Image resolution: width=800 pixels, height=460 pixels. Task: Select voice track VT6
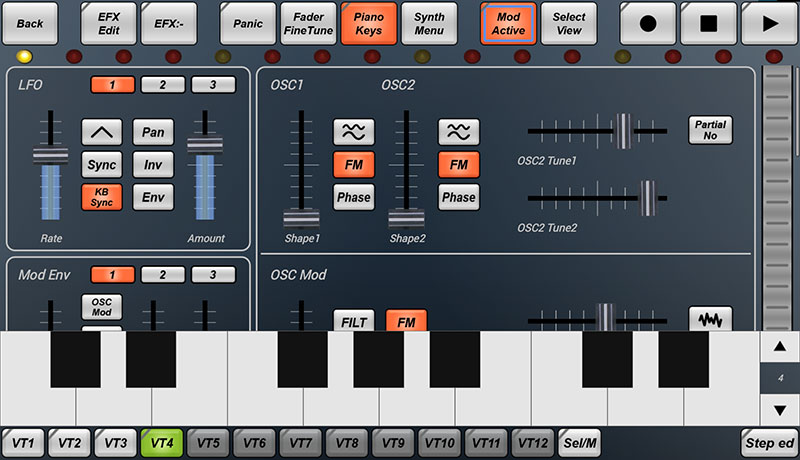point(255,443)
